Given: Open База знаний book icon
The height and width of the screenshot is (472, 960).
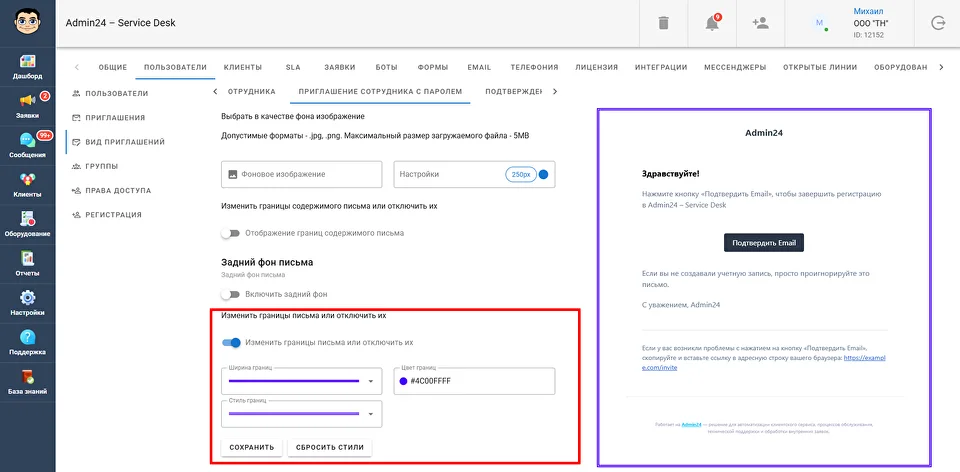Looking at the screenshot, I should [x=28, y=377].
